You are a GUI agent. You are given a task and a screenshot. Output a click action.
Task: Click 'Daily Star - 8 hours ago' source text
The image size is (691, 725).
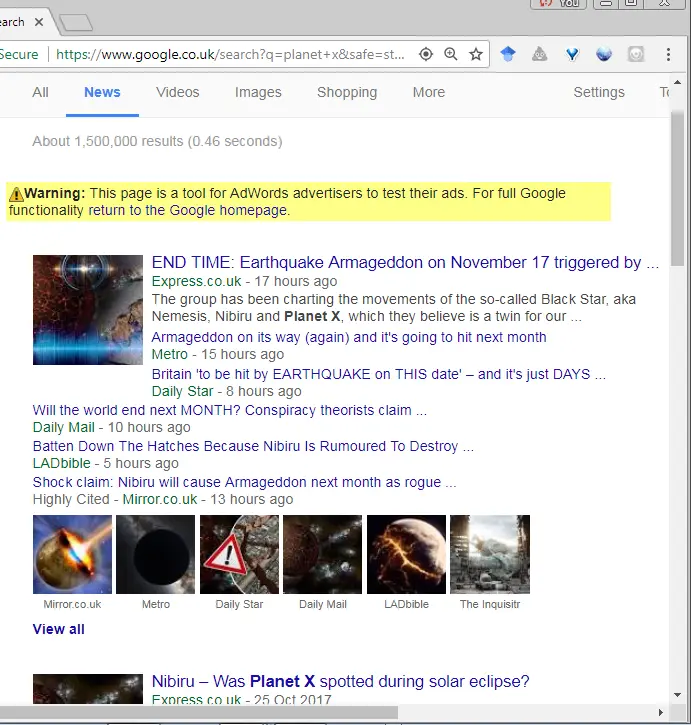(x=227, y=392)
